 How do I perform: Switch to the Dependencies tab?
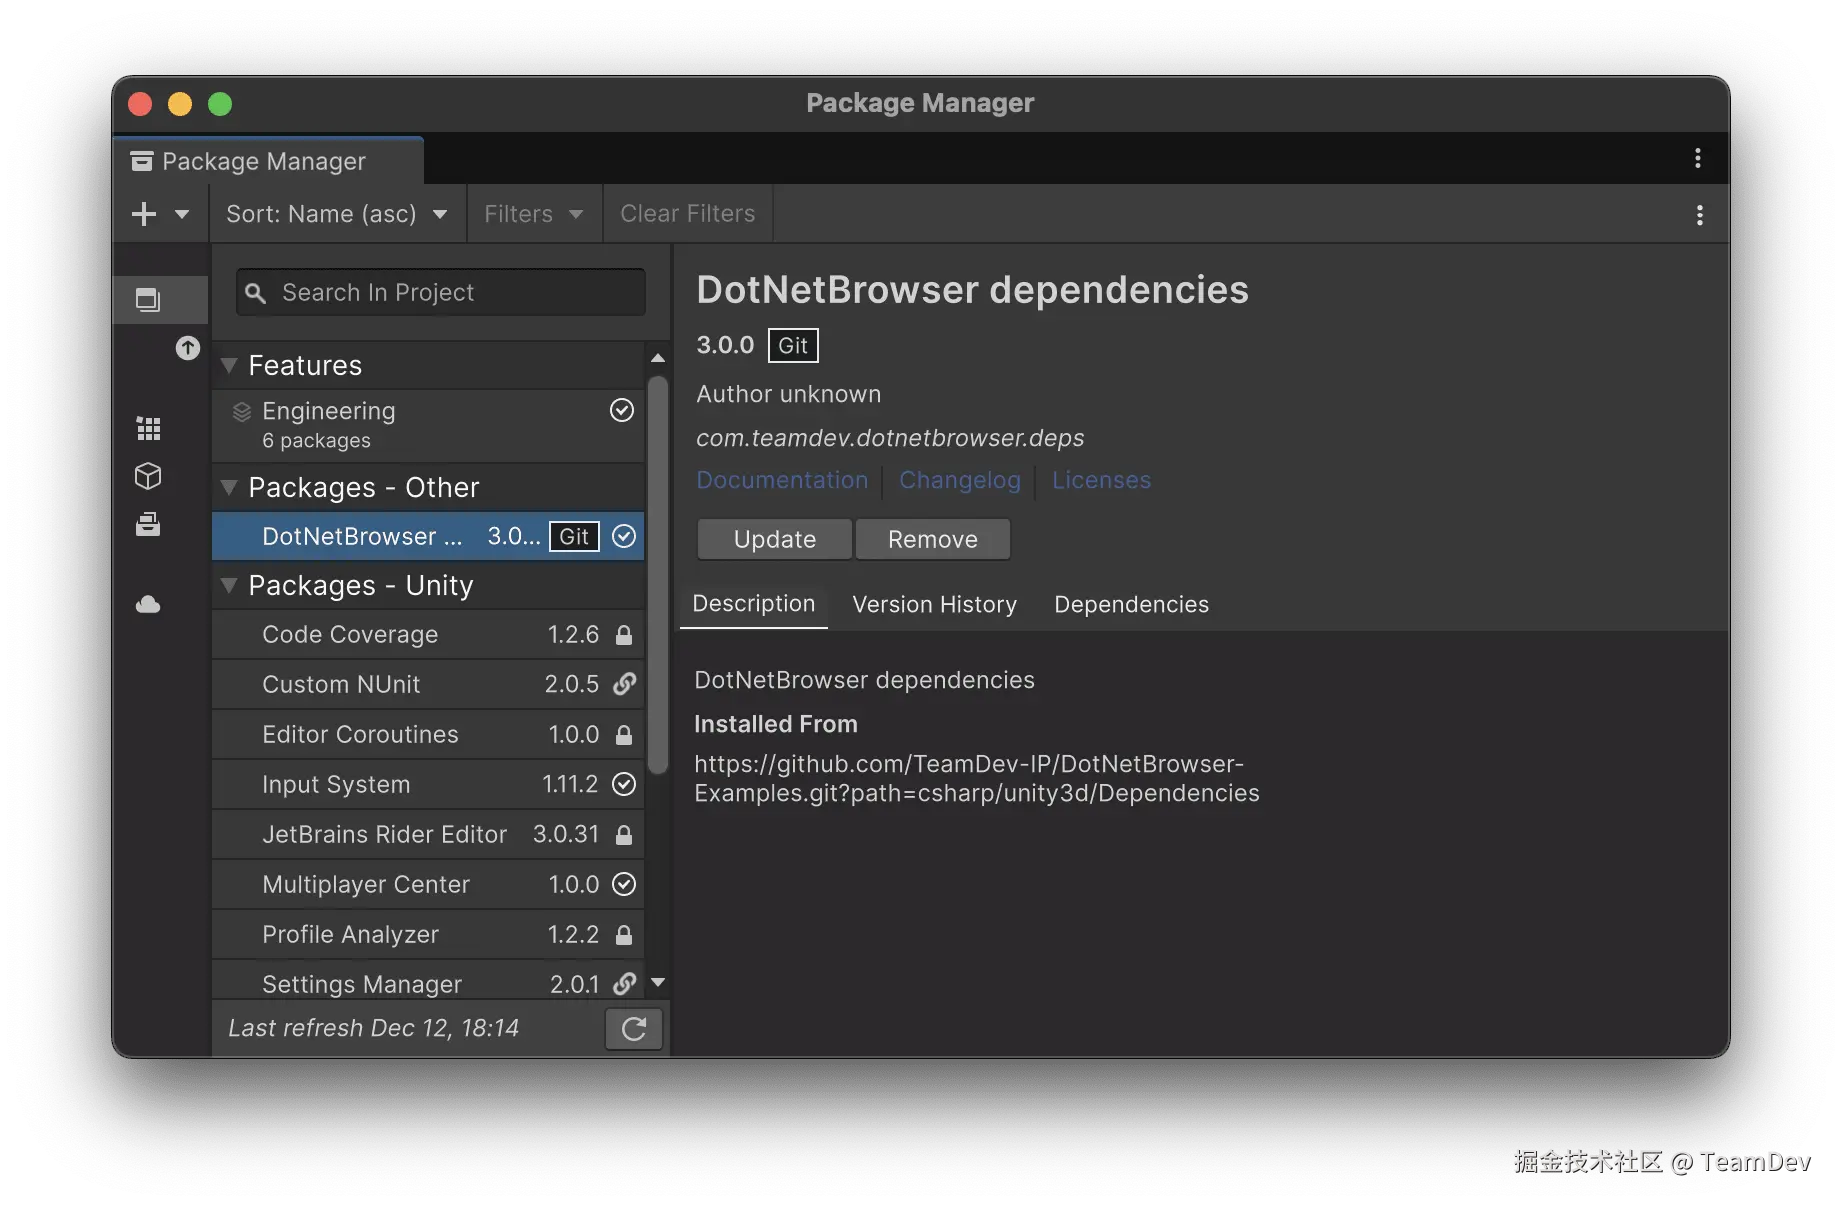pos(1131,604)
